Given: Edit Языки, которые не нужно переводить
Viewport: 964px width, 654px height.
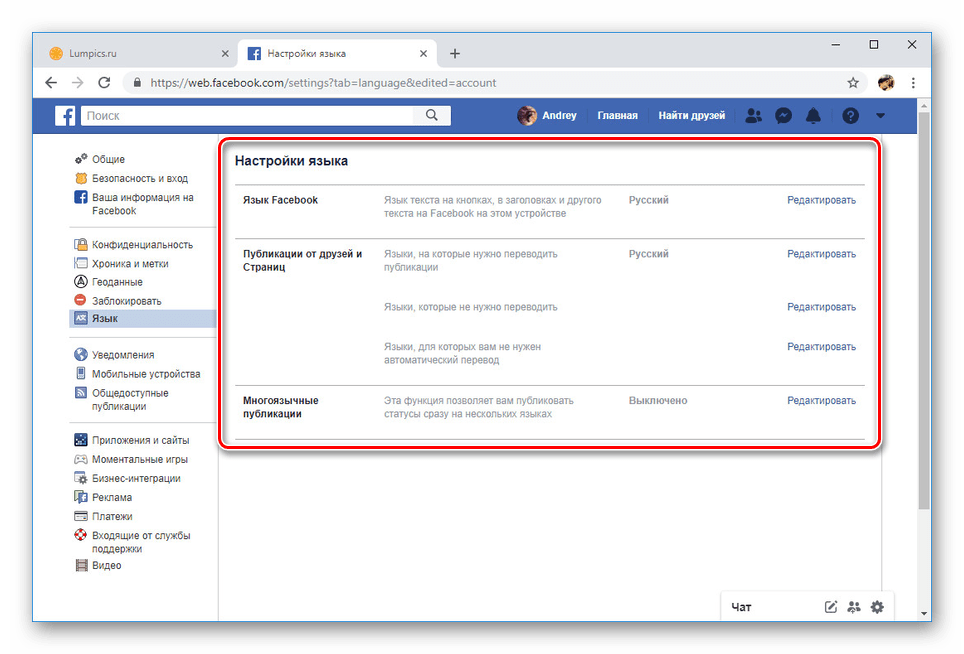Looking at the screenshot, I should click(x=821, y=307).
